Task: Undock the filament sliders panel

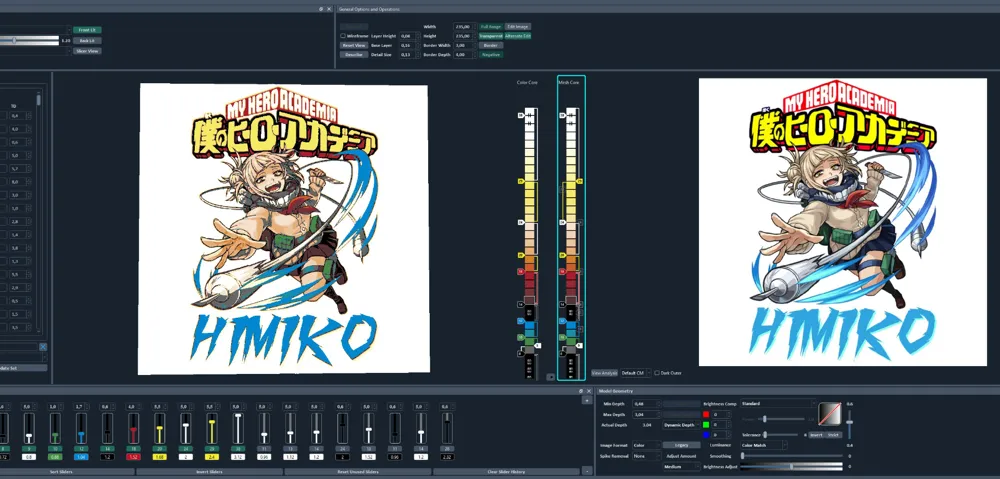Action: (581, 391)
